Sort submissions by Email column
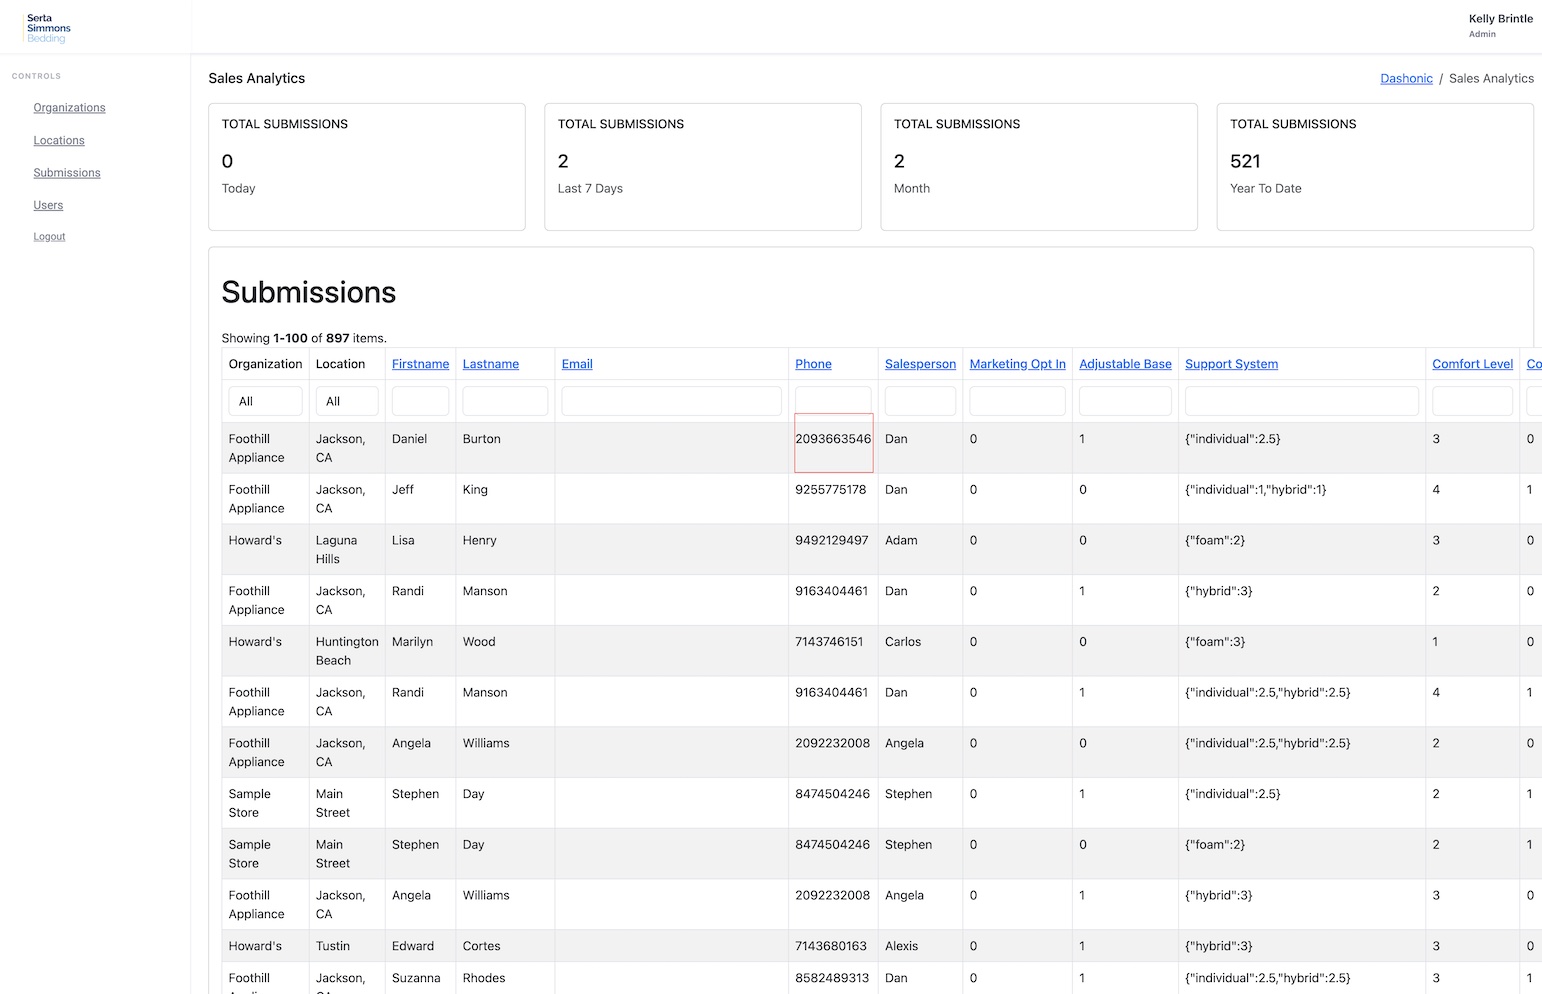Screen dimensions: 1542x994 pos(577,364)
